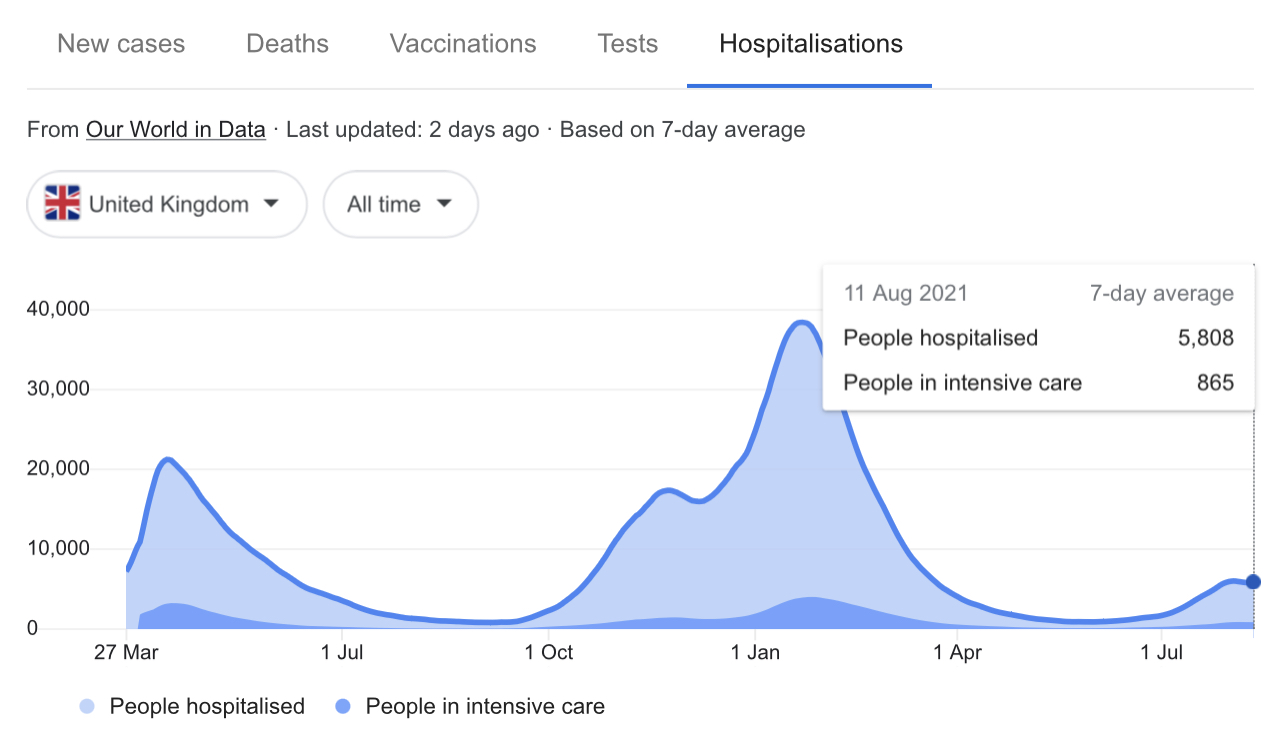Viewport: 1280px width, 733px height.
Task: Switch to the New cases tab
Action: click(x=121, y=44)
